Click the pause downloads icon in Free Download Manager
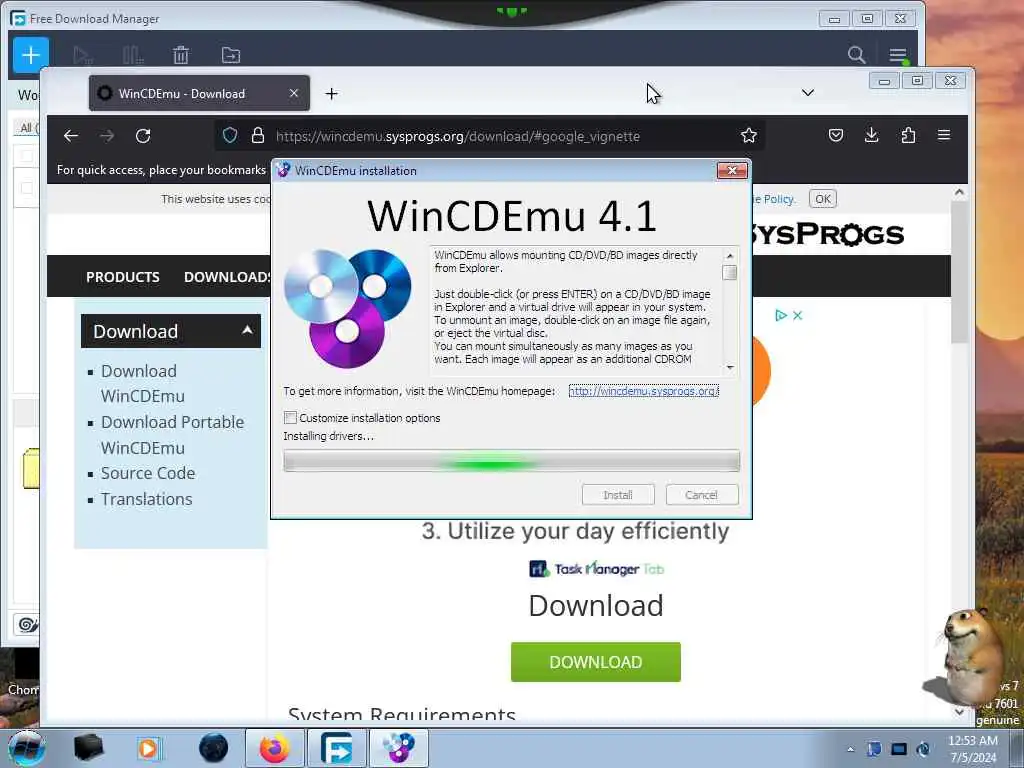 [x=133, y=56]
